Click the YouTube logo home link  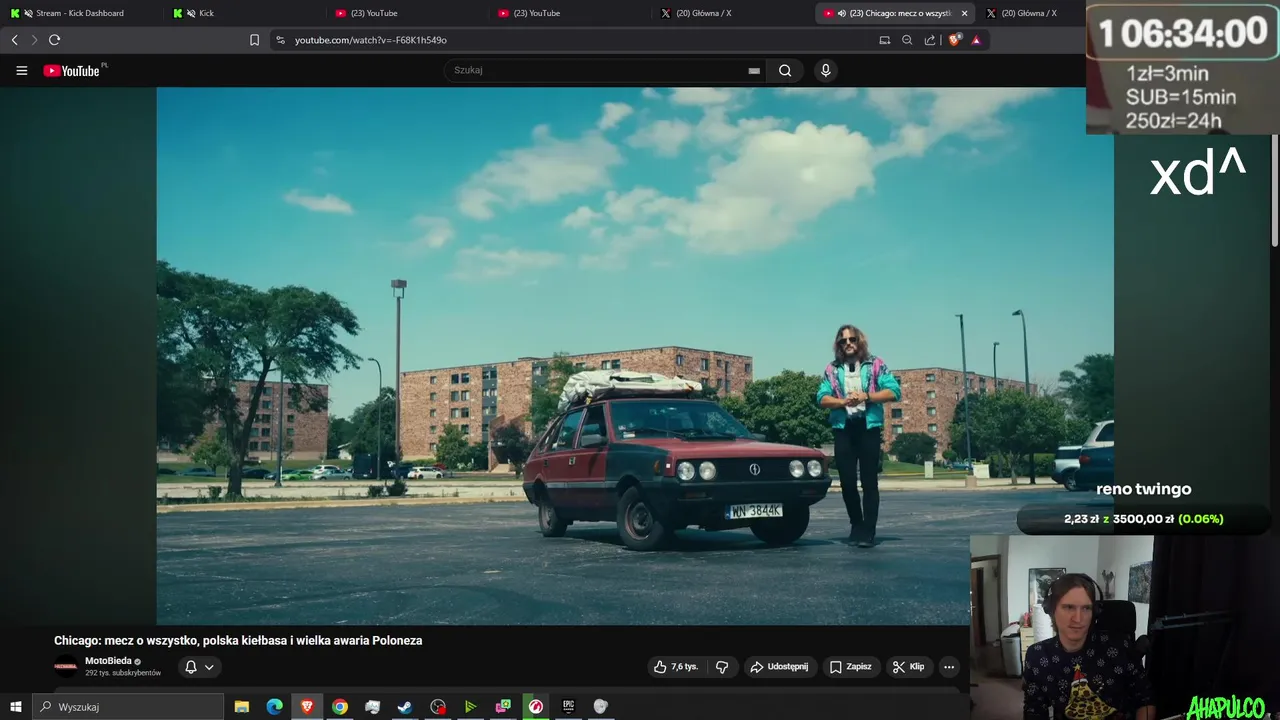tap(73, 71)
